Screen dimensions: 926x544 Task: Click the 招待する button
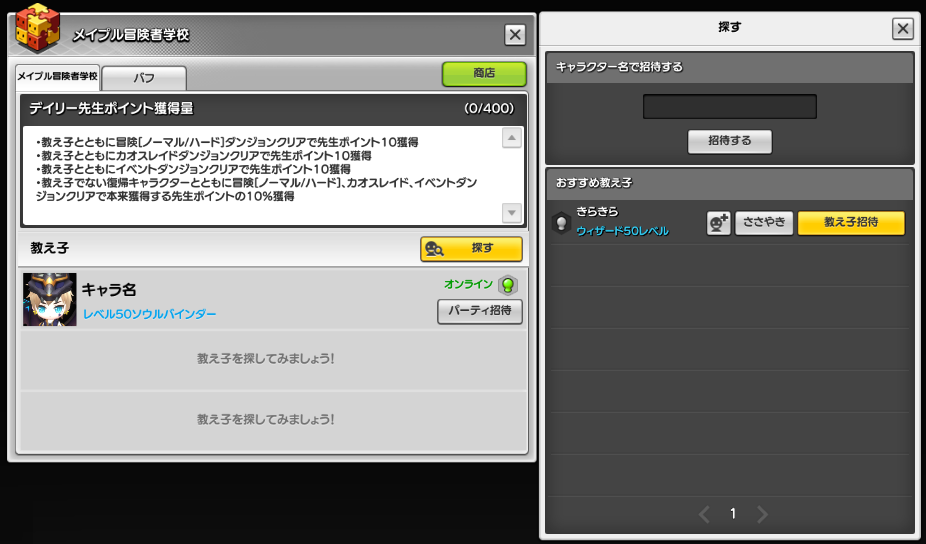click(x=729, y=141)
